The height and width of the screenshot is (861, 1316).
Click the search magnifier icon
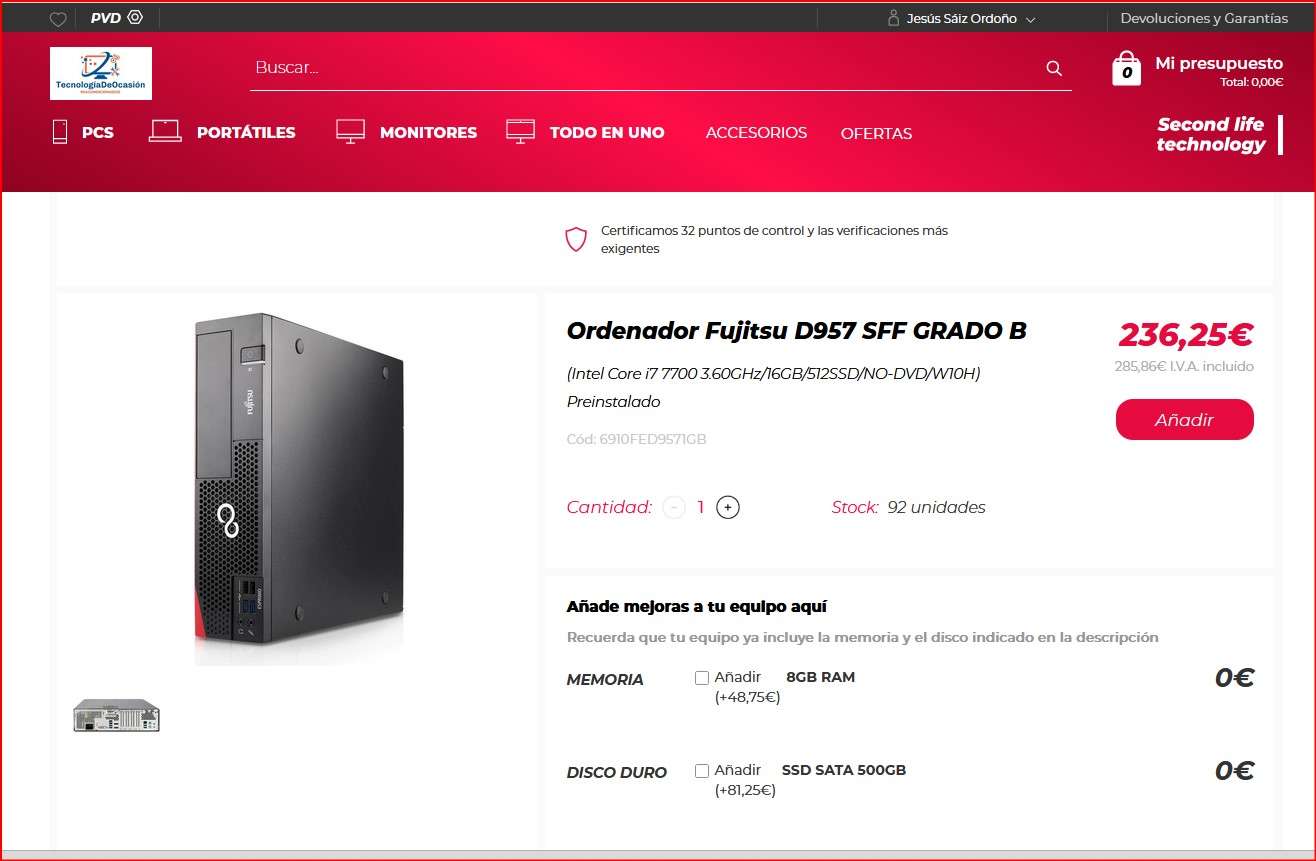coord(1053,68)
